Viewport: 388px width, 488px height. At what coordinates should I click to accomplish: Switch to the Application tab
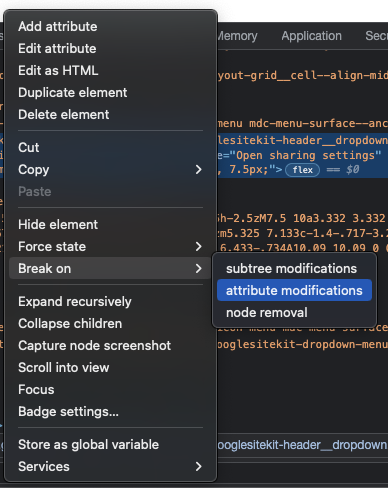[311, 36]
